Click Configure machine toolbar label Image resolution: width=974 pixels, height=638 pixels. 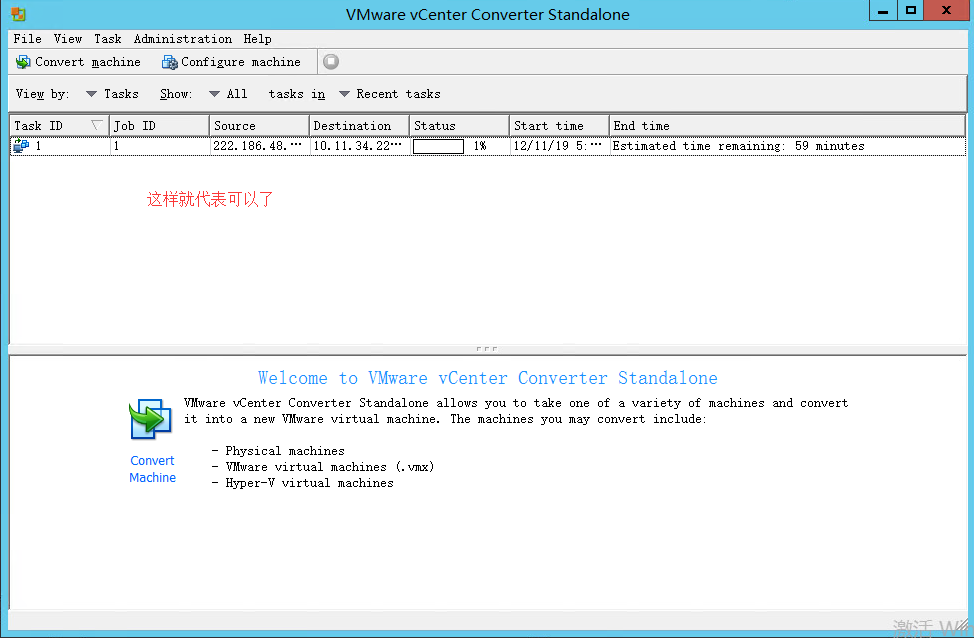coord(240,62)
